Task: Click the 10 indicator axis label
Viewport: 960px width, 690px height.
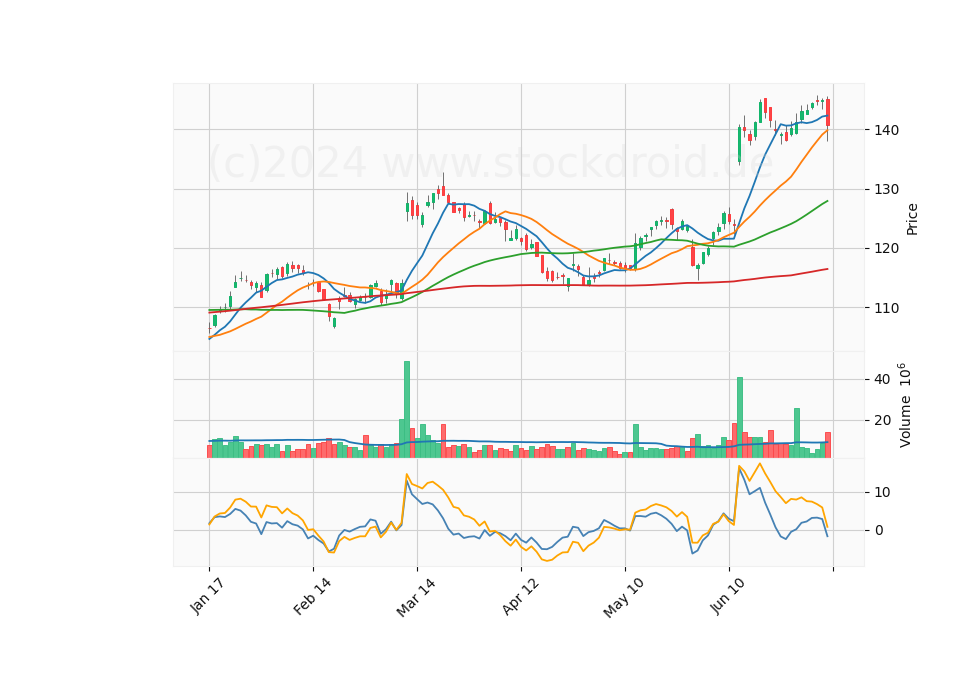Action: pyautogui.click(x=882, y=492)
